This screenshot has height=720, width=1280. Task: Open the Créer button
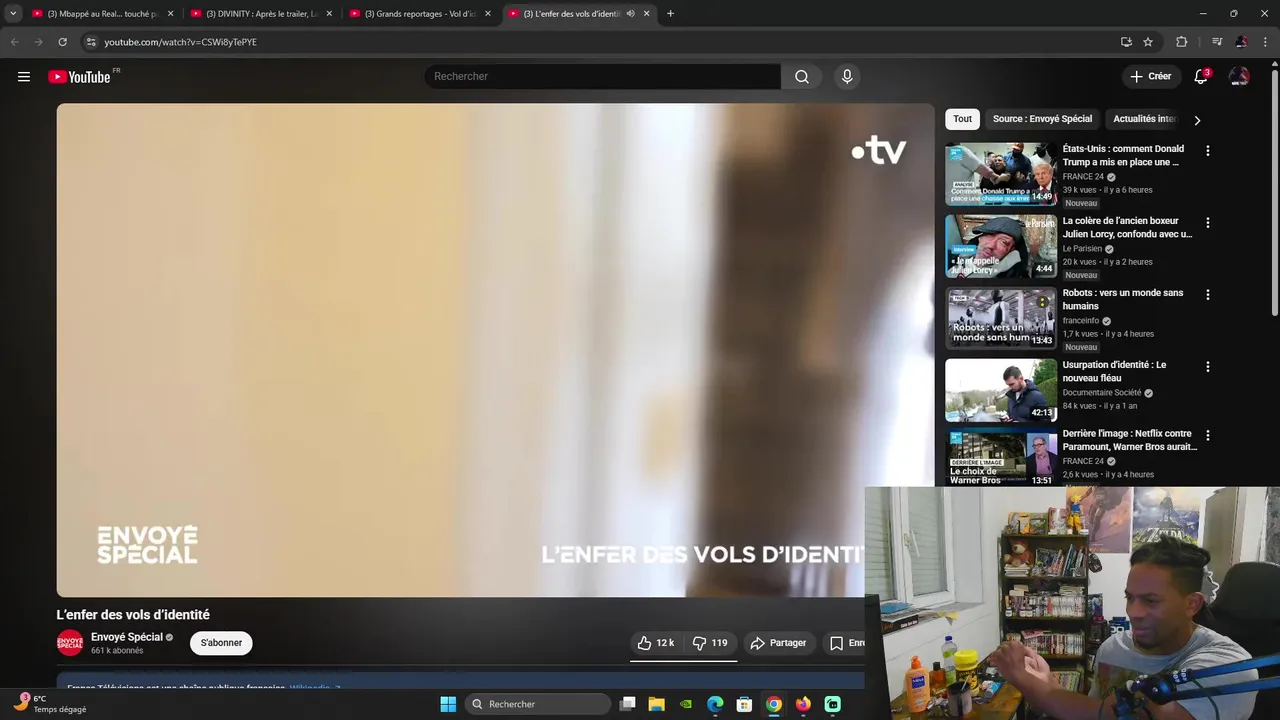coord(1151,76)
